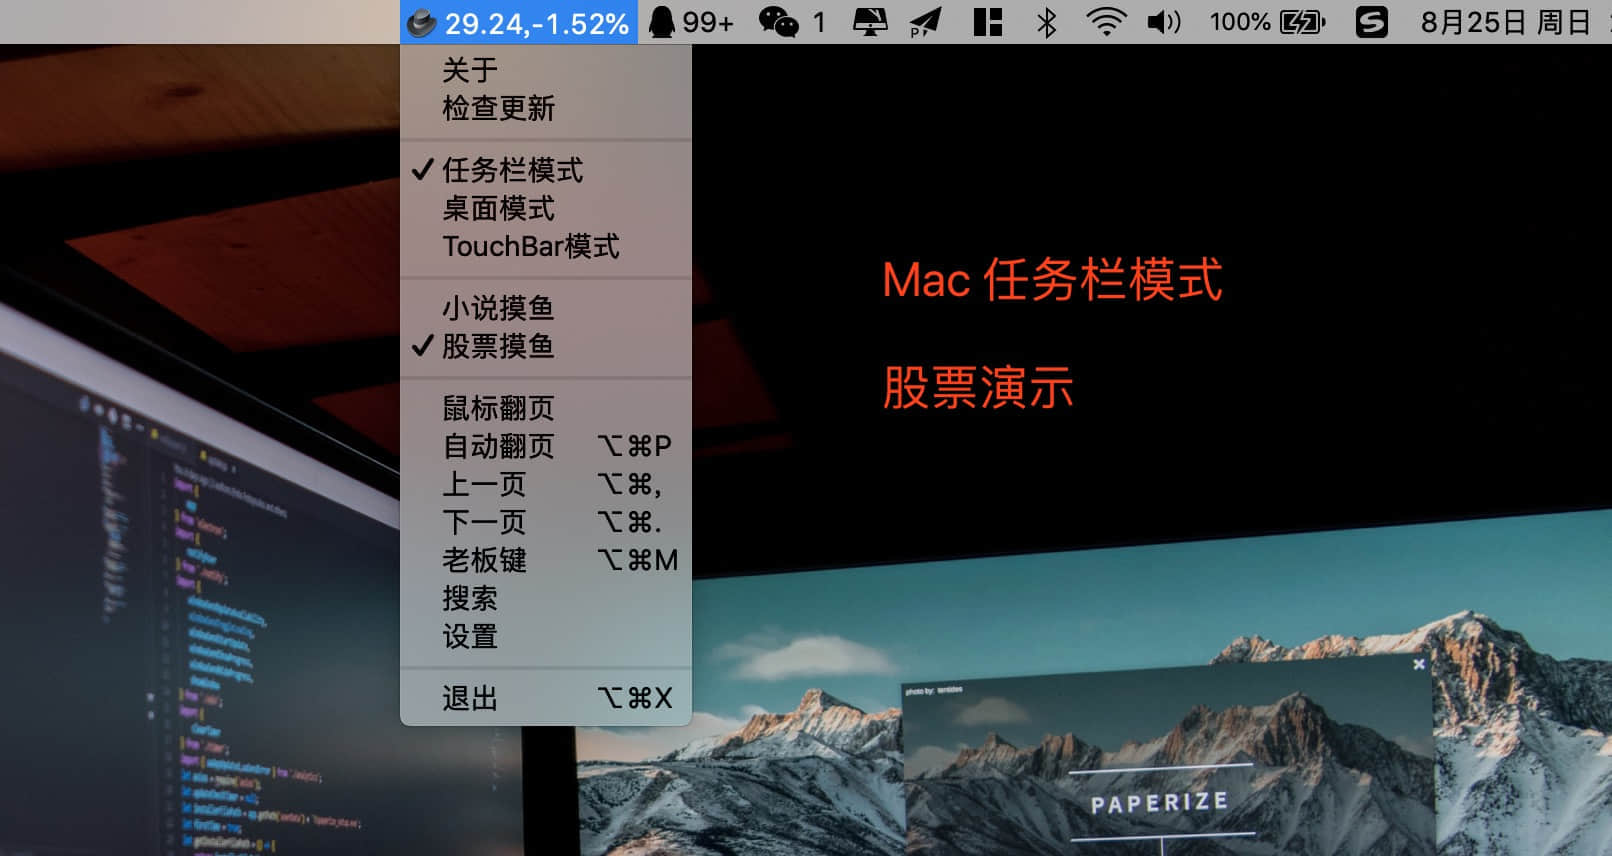Screen dimensions: 1612x856
Task: Switch to 小说摸鱼 mode
Action: (x=546, y=308)
